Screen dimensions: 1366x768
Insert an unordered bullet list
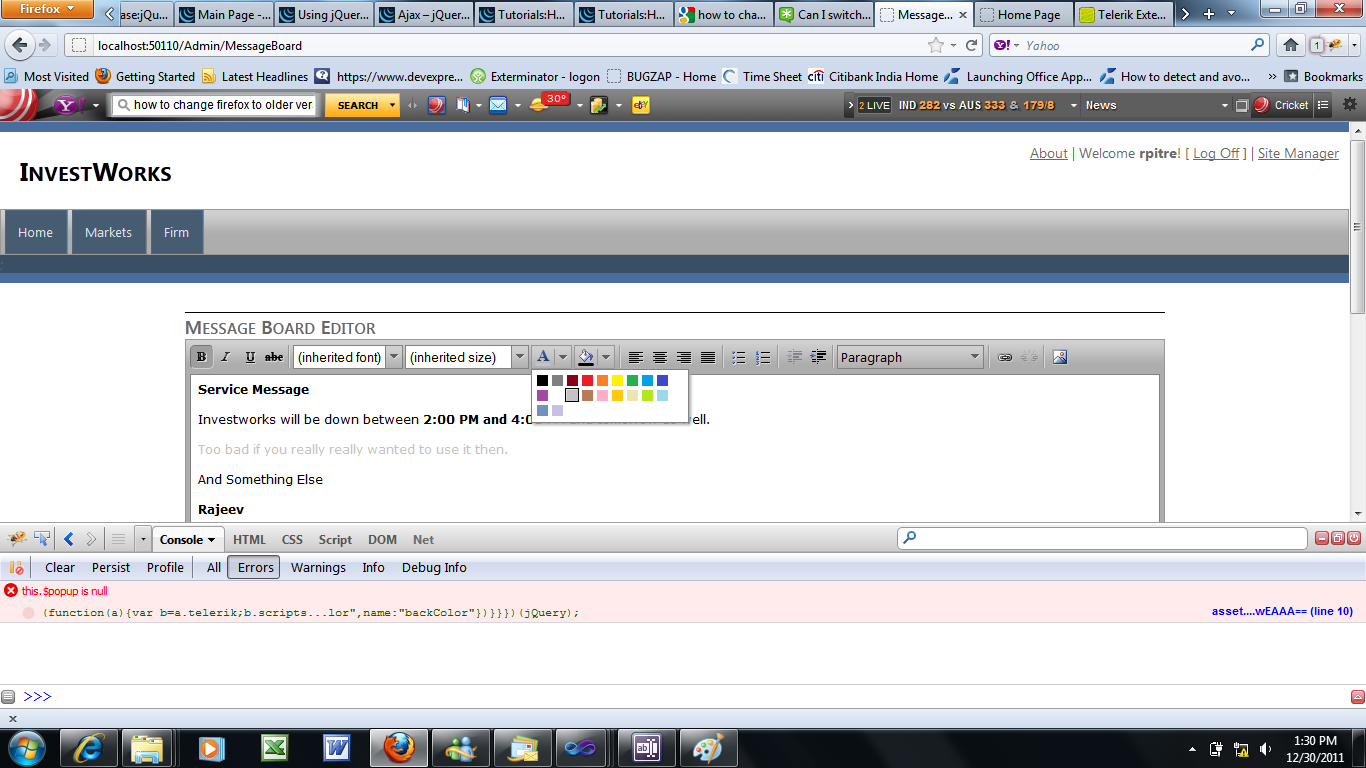pos(739,357)
